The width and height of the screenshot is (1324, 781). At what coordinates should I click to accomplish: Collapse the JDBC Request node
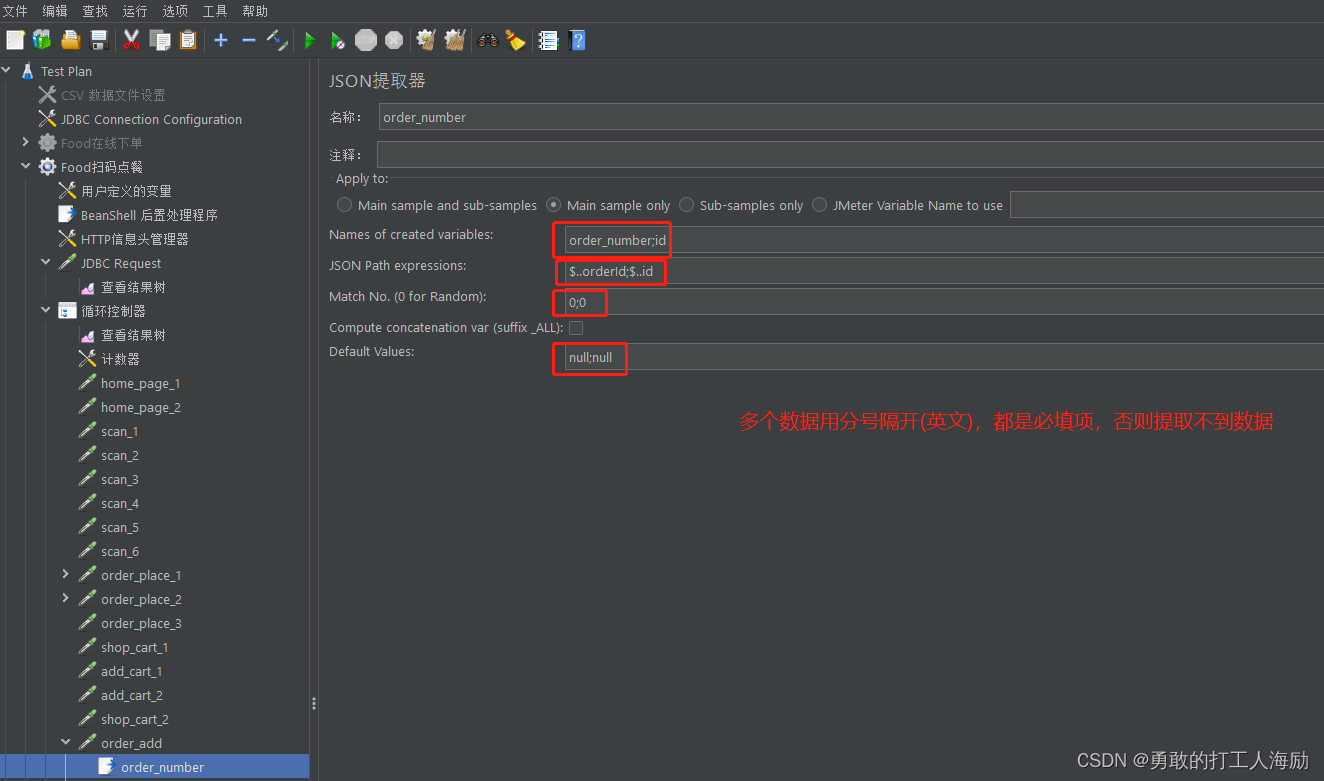[46, 263]
